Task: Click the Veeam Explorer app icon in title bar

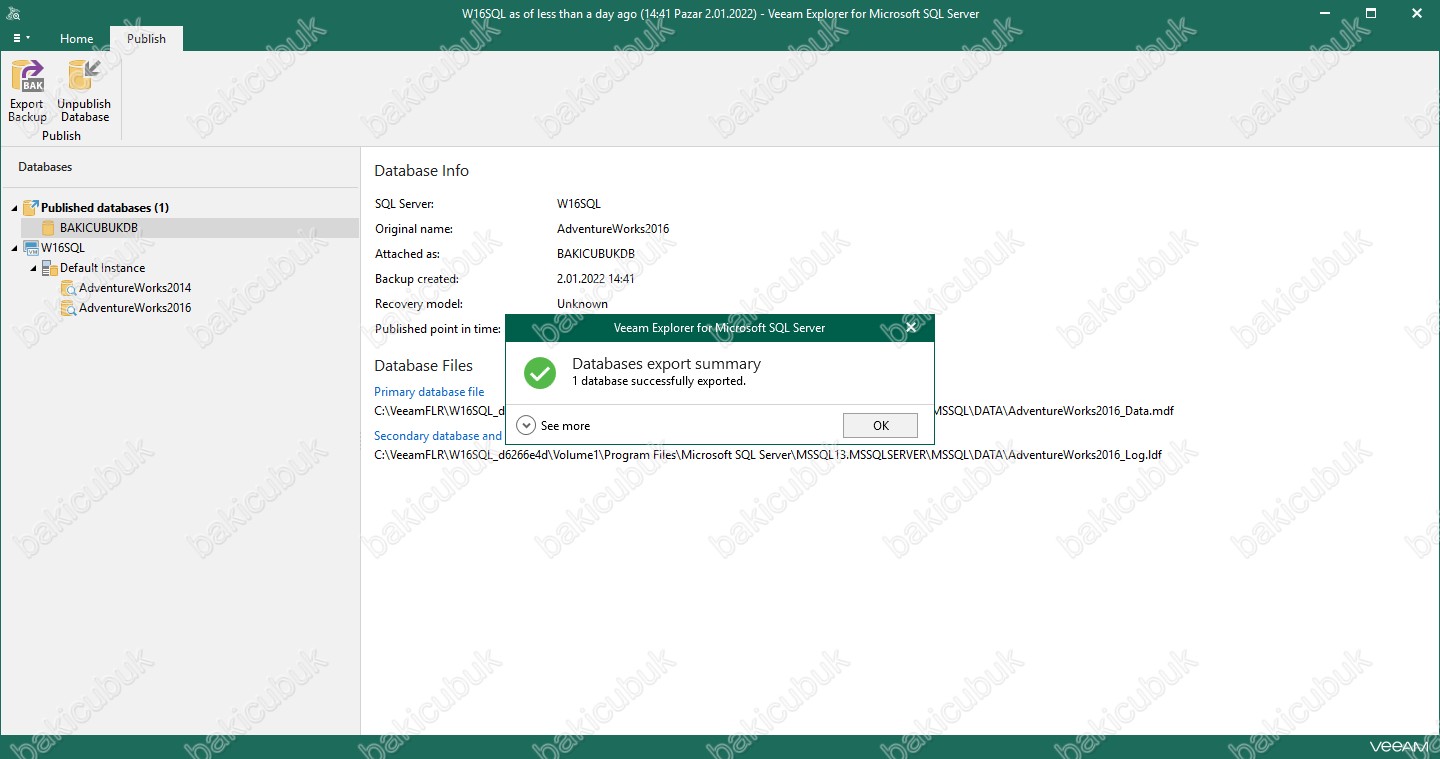Action: (x=13, y=14)
